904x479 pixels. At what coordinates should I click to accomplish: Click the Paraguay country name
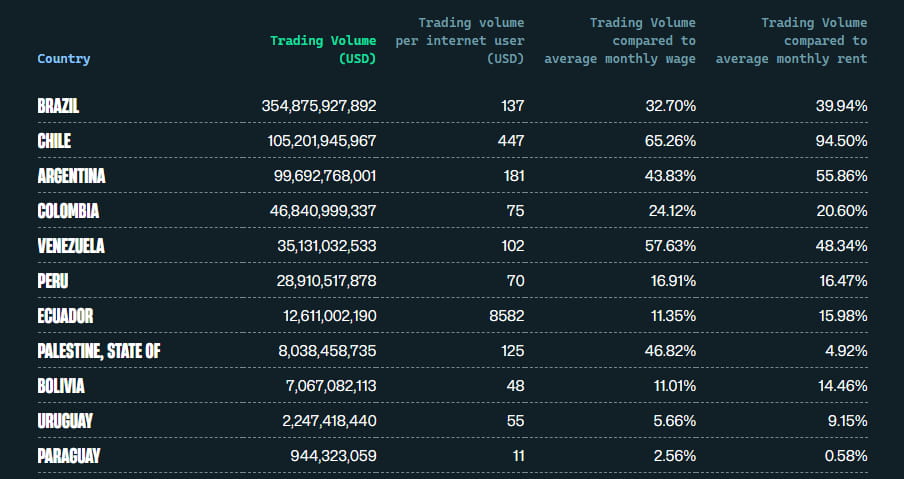click(69, 456)
